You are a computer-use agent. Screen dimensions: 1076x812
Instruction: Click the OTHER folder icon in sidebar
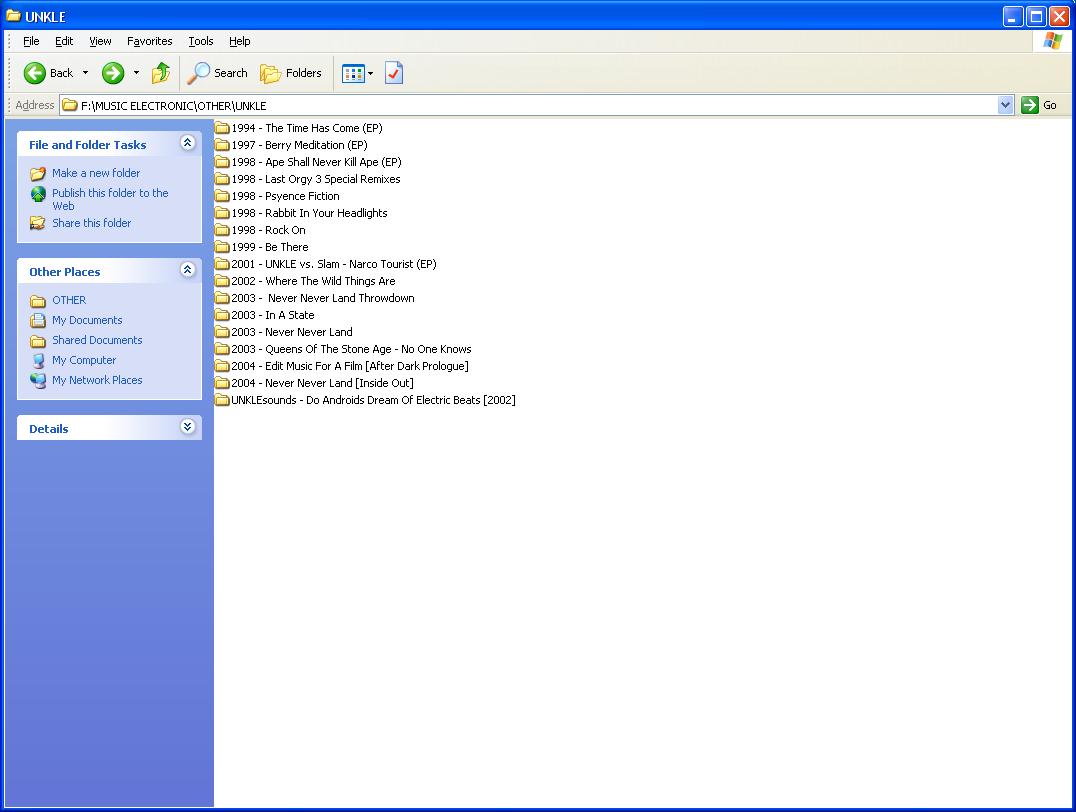point(38,301)
